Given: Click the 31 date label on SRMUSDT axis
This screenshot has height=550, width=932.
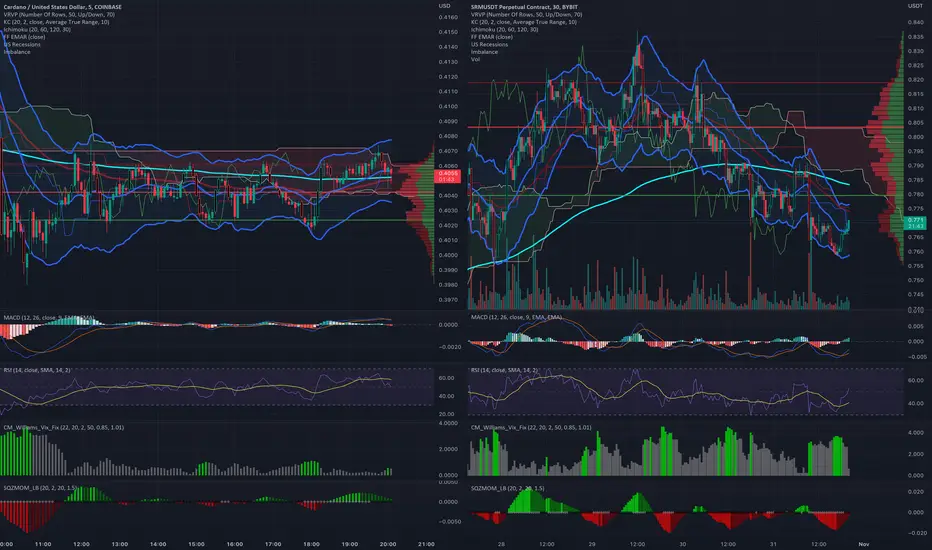Looking at the screenshot, I should pyautogui.click(x=773, y=544).
